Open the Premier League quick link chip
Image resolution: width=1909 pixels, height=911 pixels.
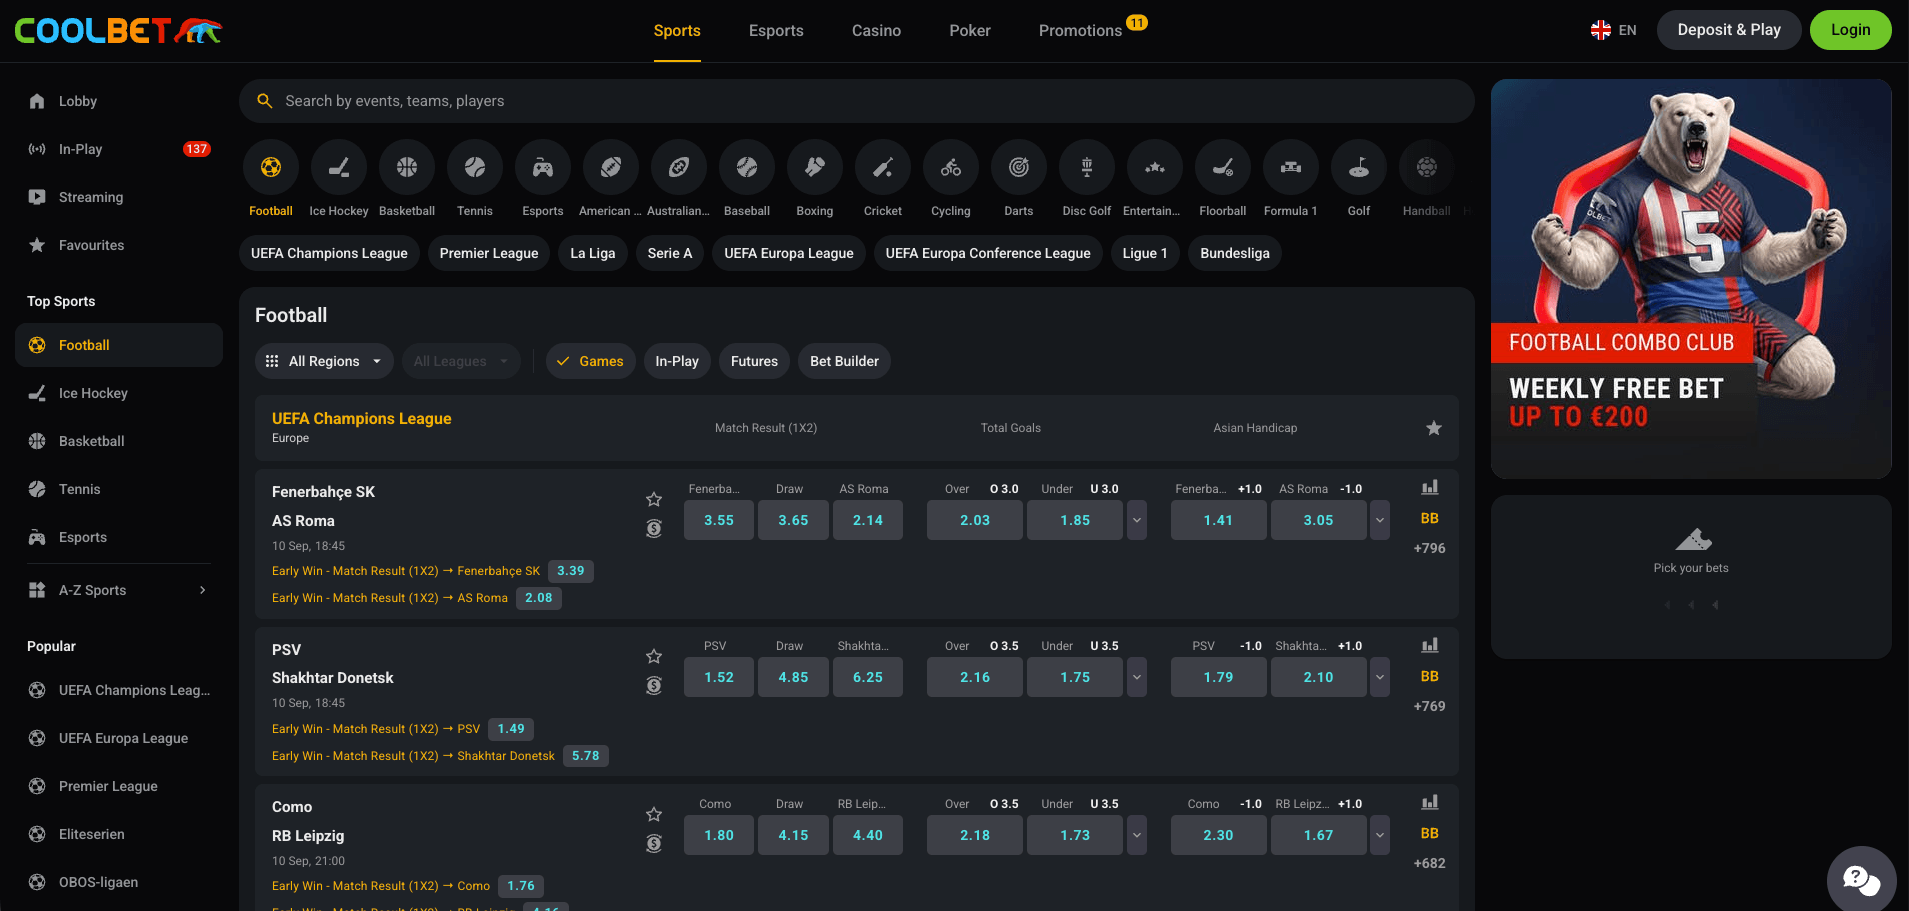[x=489, y=253]
